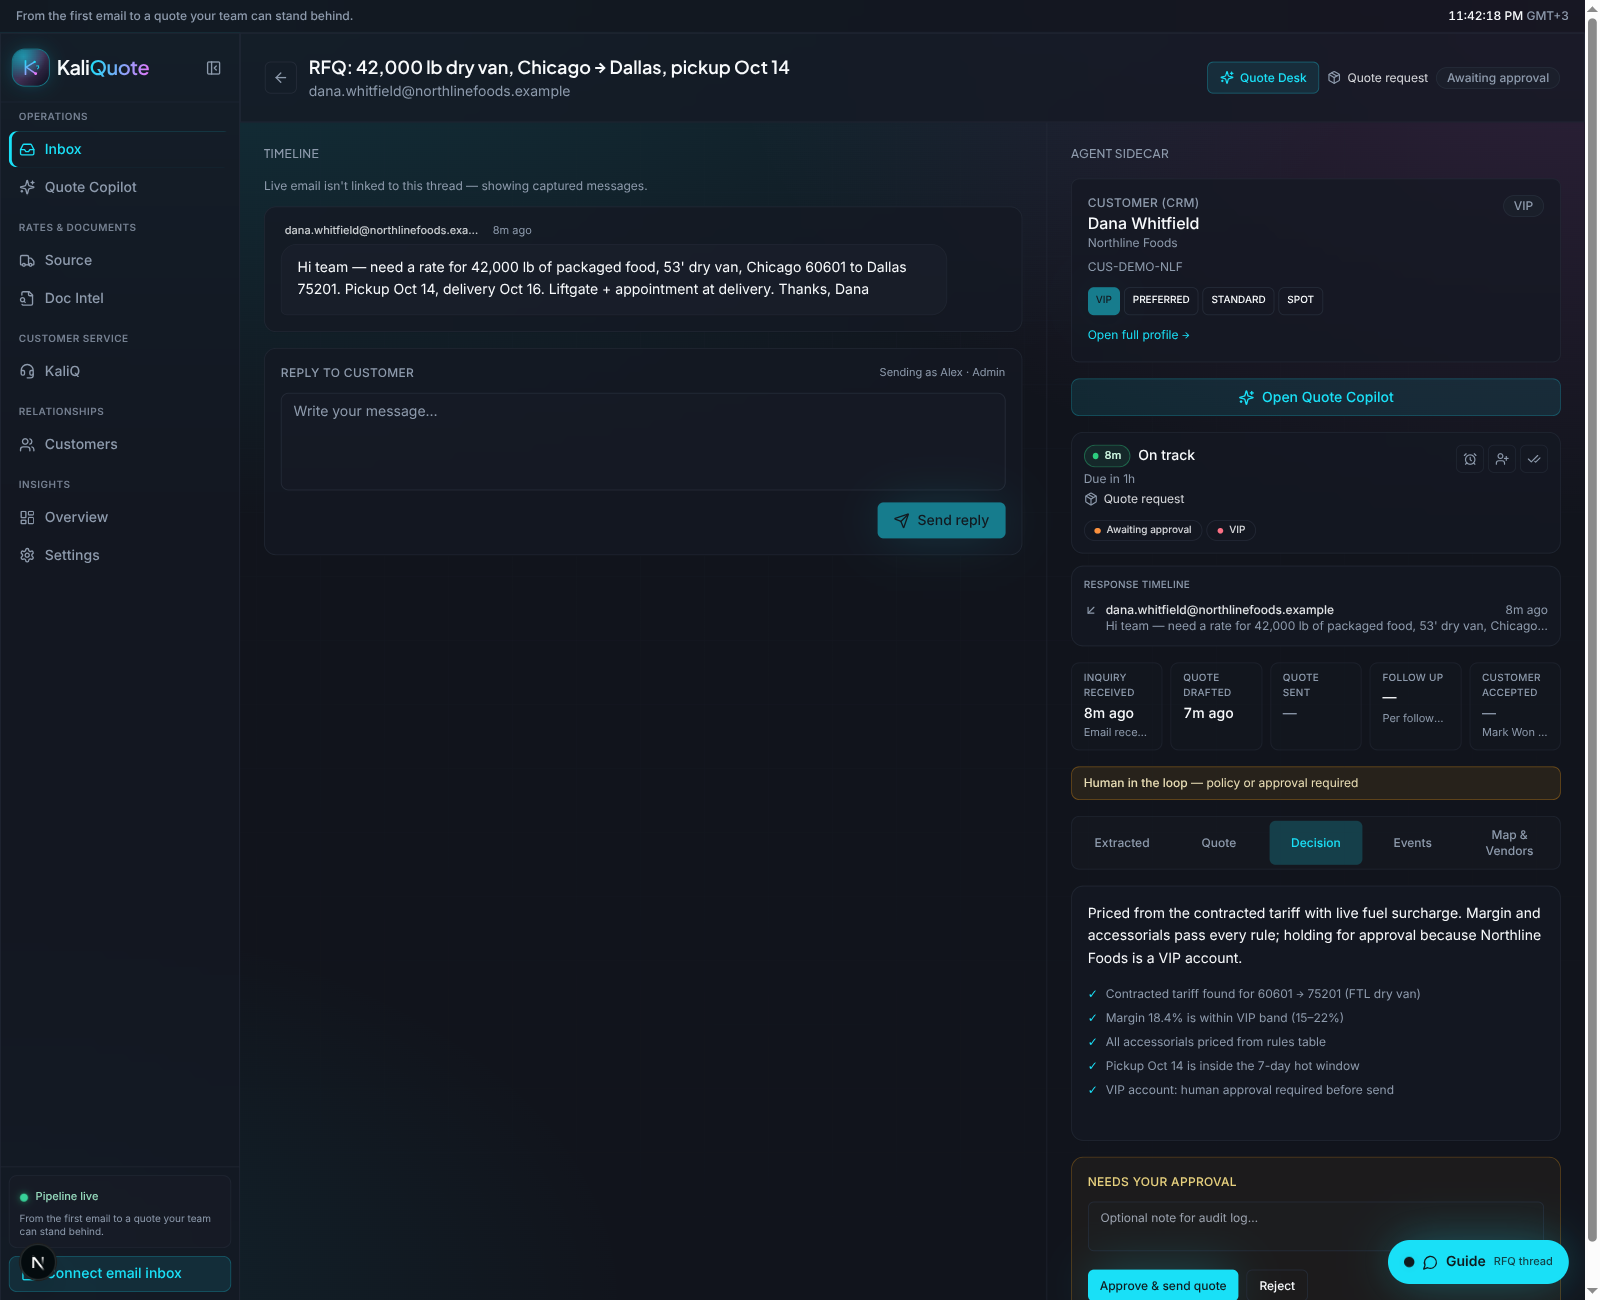Click the Reject button

pos(1276,1285)
